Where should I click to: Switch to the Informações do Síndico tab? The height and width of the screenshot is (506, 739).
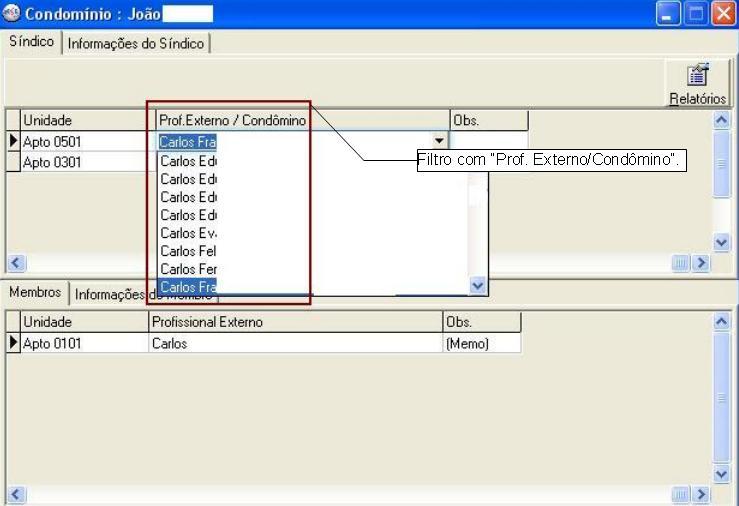click(136, 44)
